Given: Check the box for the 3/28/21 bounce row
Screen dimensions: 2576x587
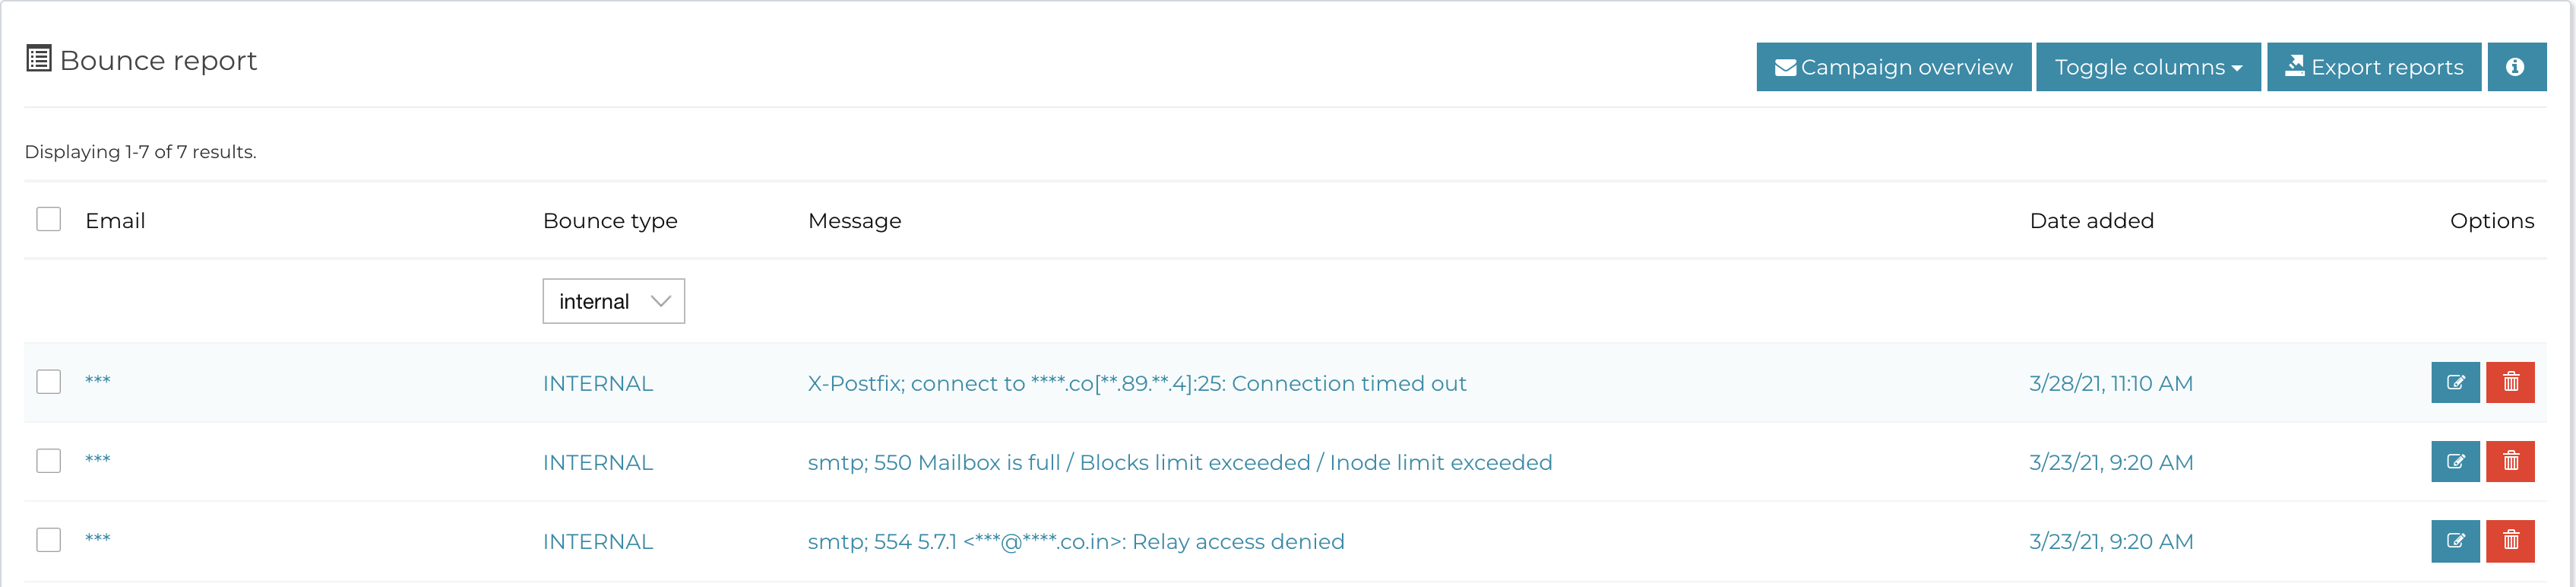Looking at the screenshot, I should (x=48, y=381).
